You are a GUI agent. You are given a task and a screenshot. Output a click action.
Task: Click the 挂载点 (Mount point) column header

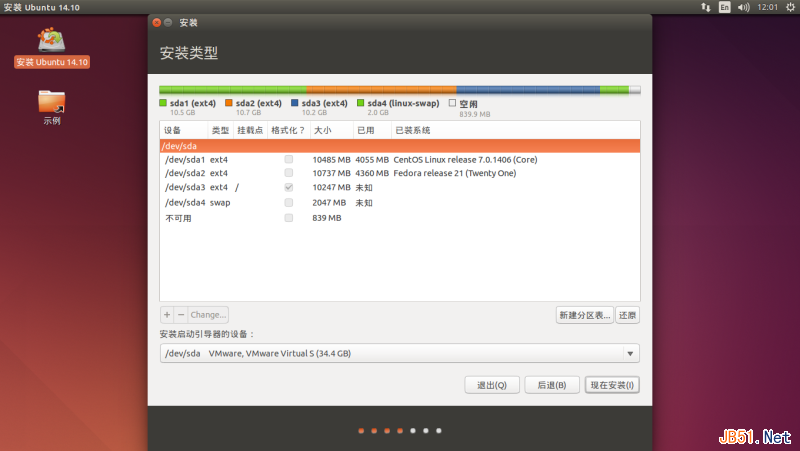tap(250, 130)
